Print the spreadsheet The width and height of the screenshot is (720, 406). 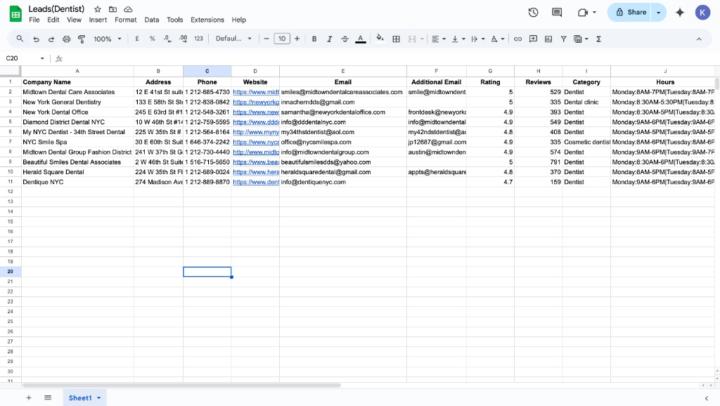point(67,39)
